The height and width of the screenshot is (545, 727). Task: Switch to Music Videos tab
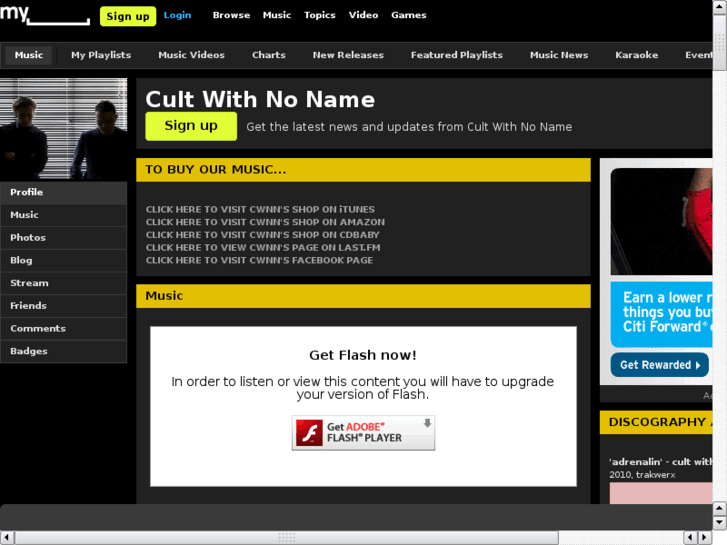191,55
